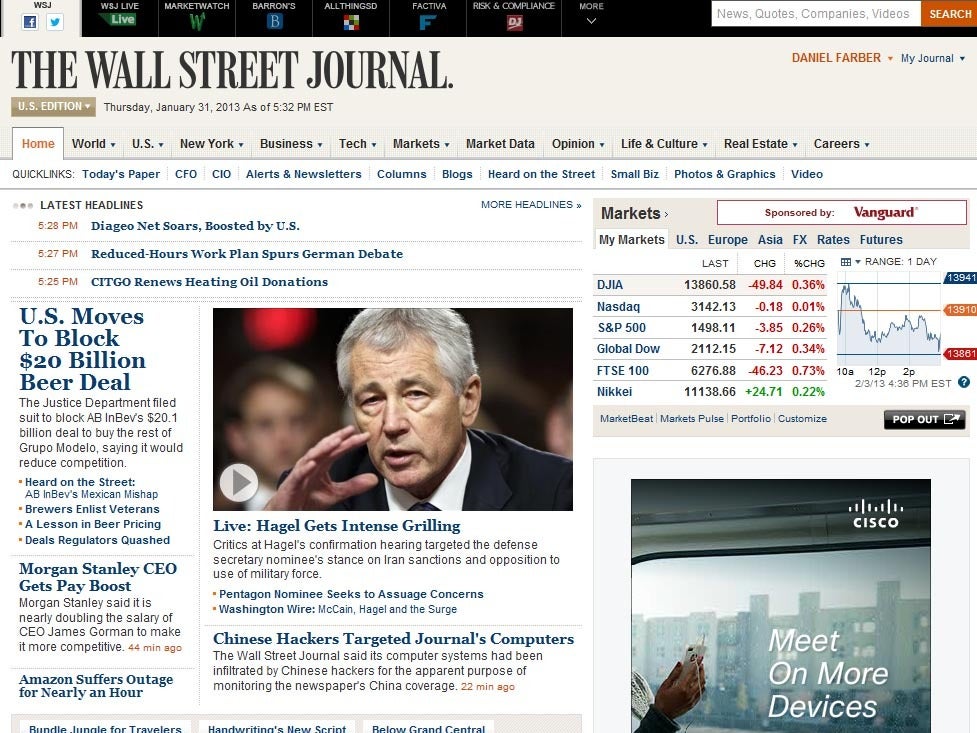Open Barron's B icon

[275, 21]
